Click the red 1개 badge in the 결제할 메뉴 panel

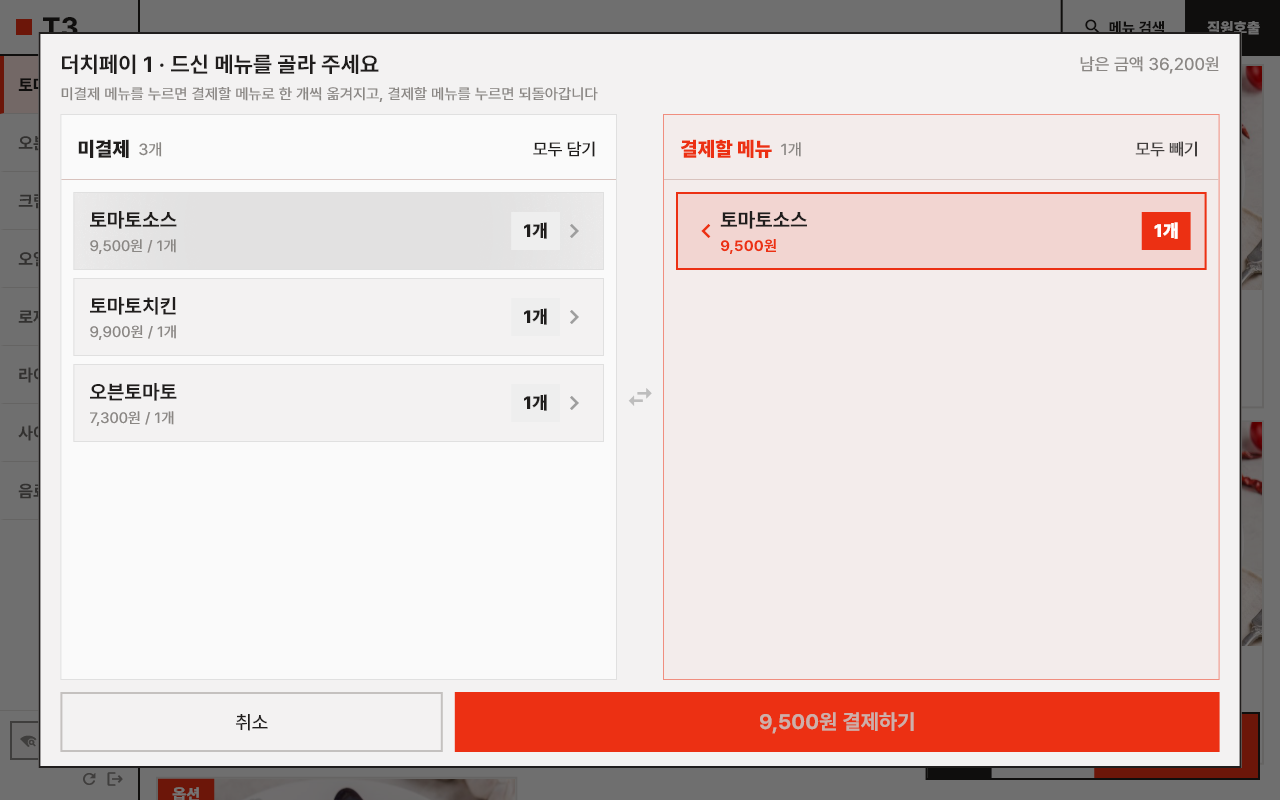click(1166, 231)
